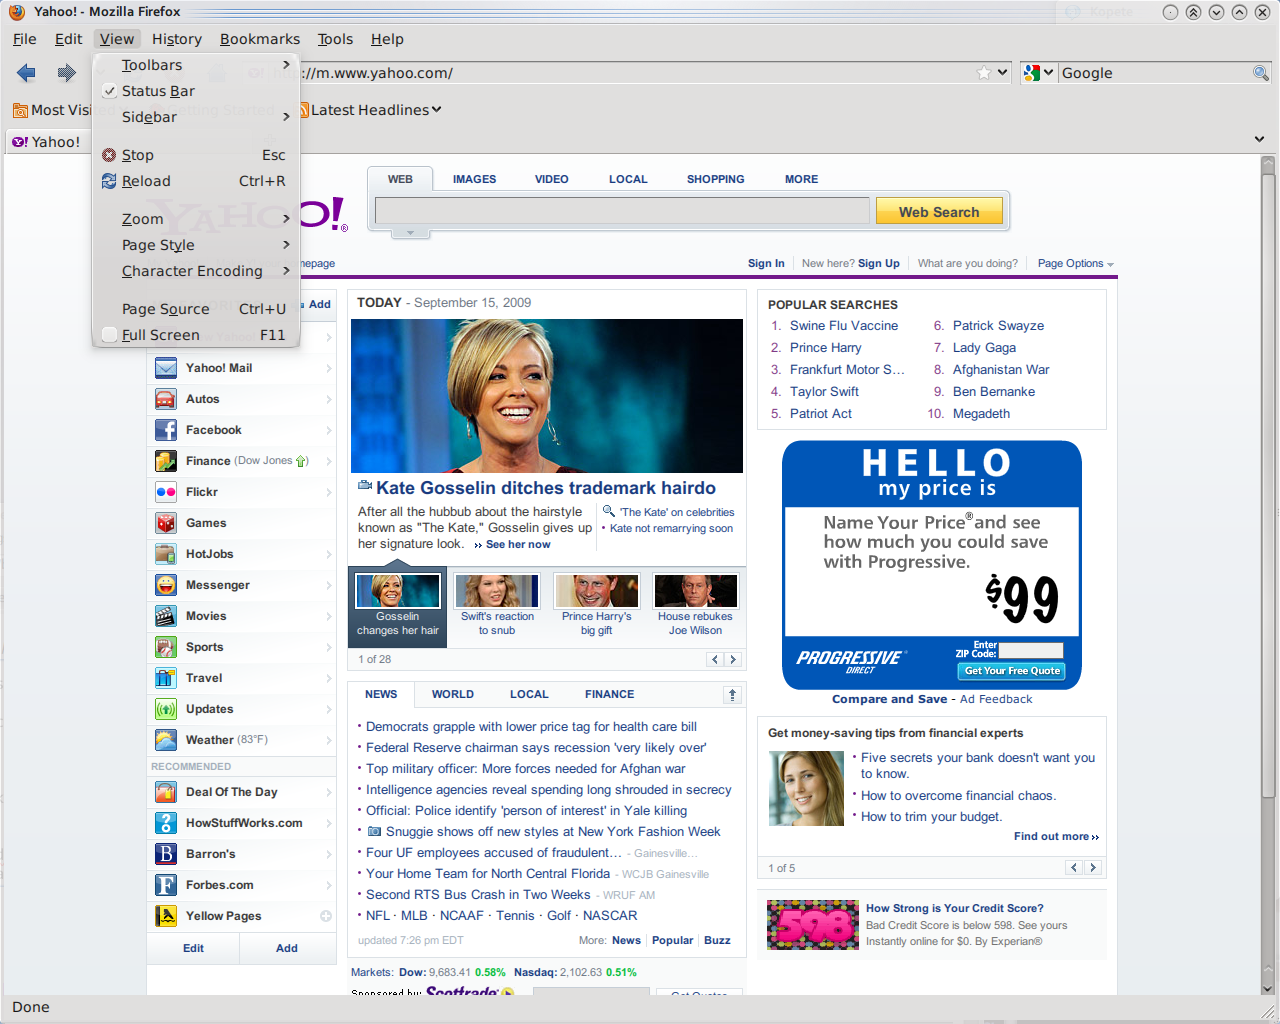This screenshot has width=1280, height=1024.
Task: Click the Reload icon in the View menu
Action: click(109, 181)
